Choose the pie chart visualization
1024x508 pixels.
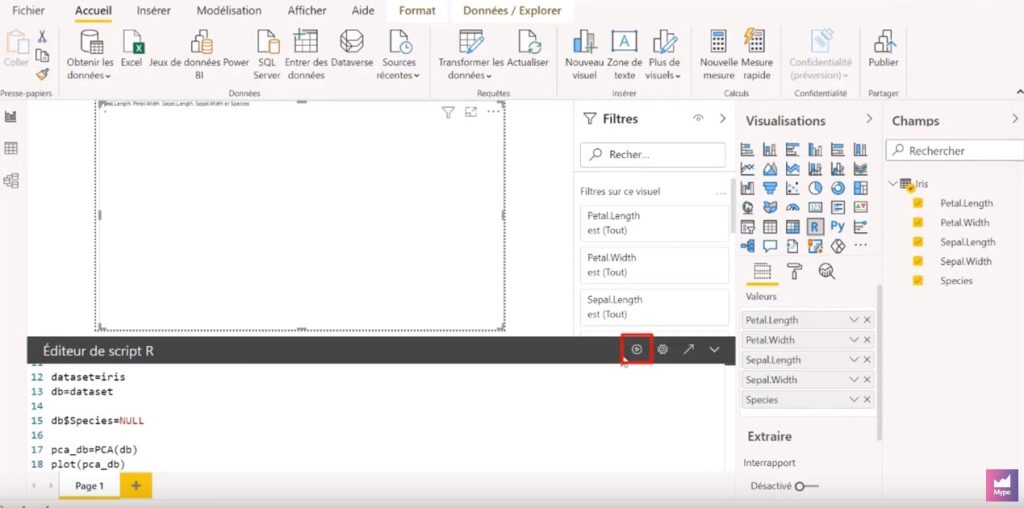[x=815, y=188]
